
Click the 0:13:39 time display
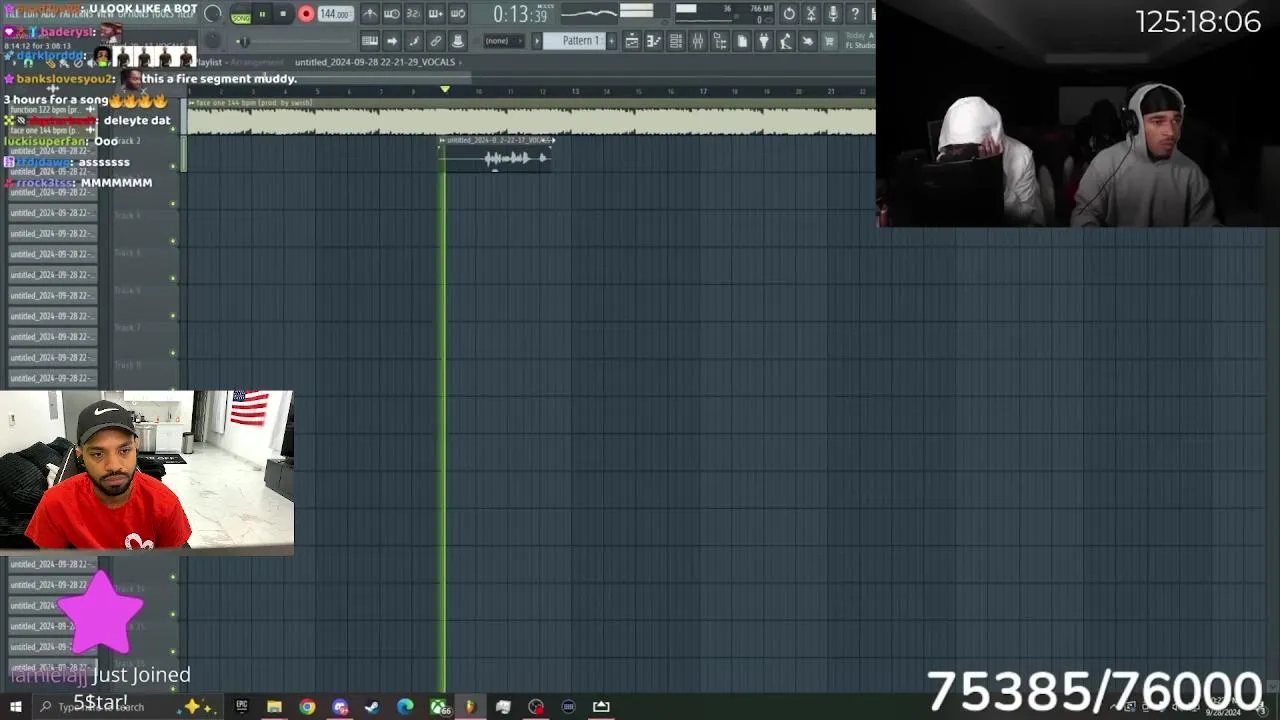(520, 14)
